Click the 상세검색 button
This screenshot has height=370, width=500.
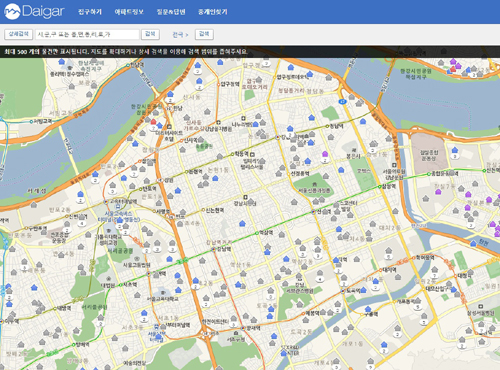point(18,34)
